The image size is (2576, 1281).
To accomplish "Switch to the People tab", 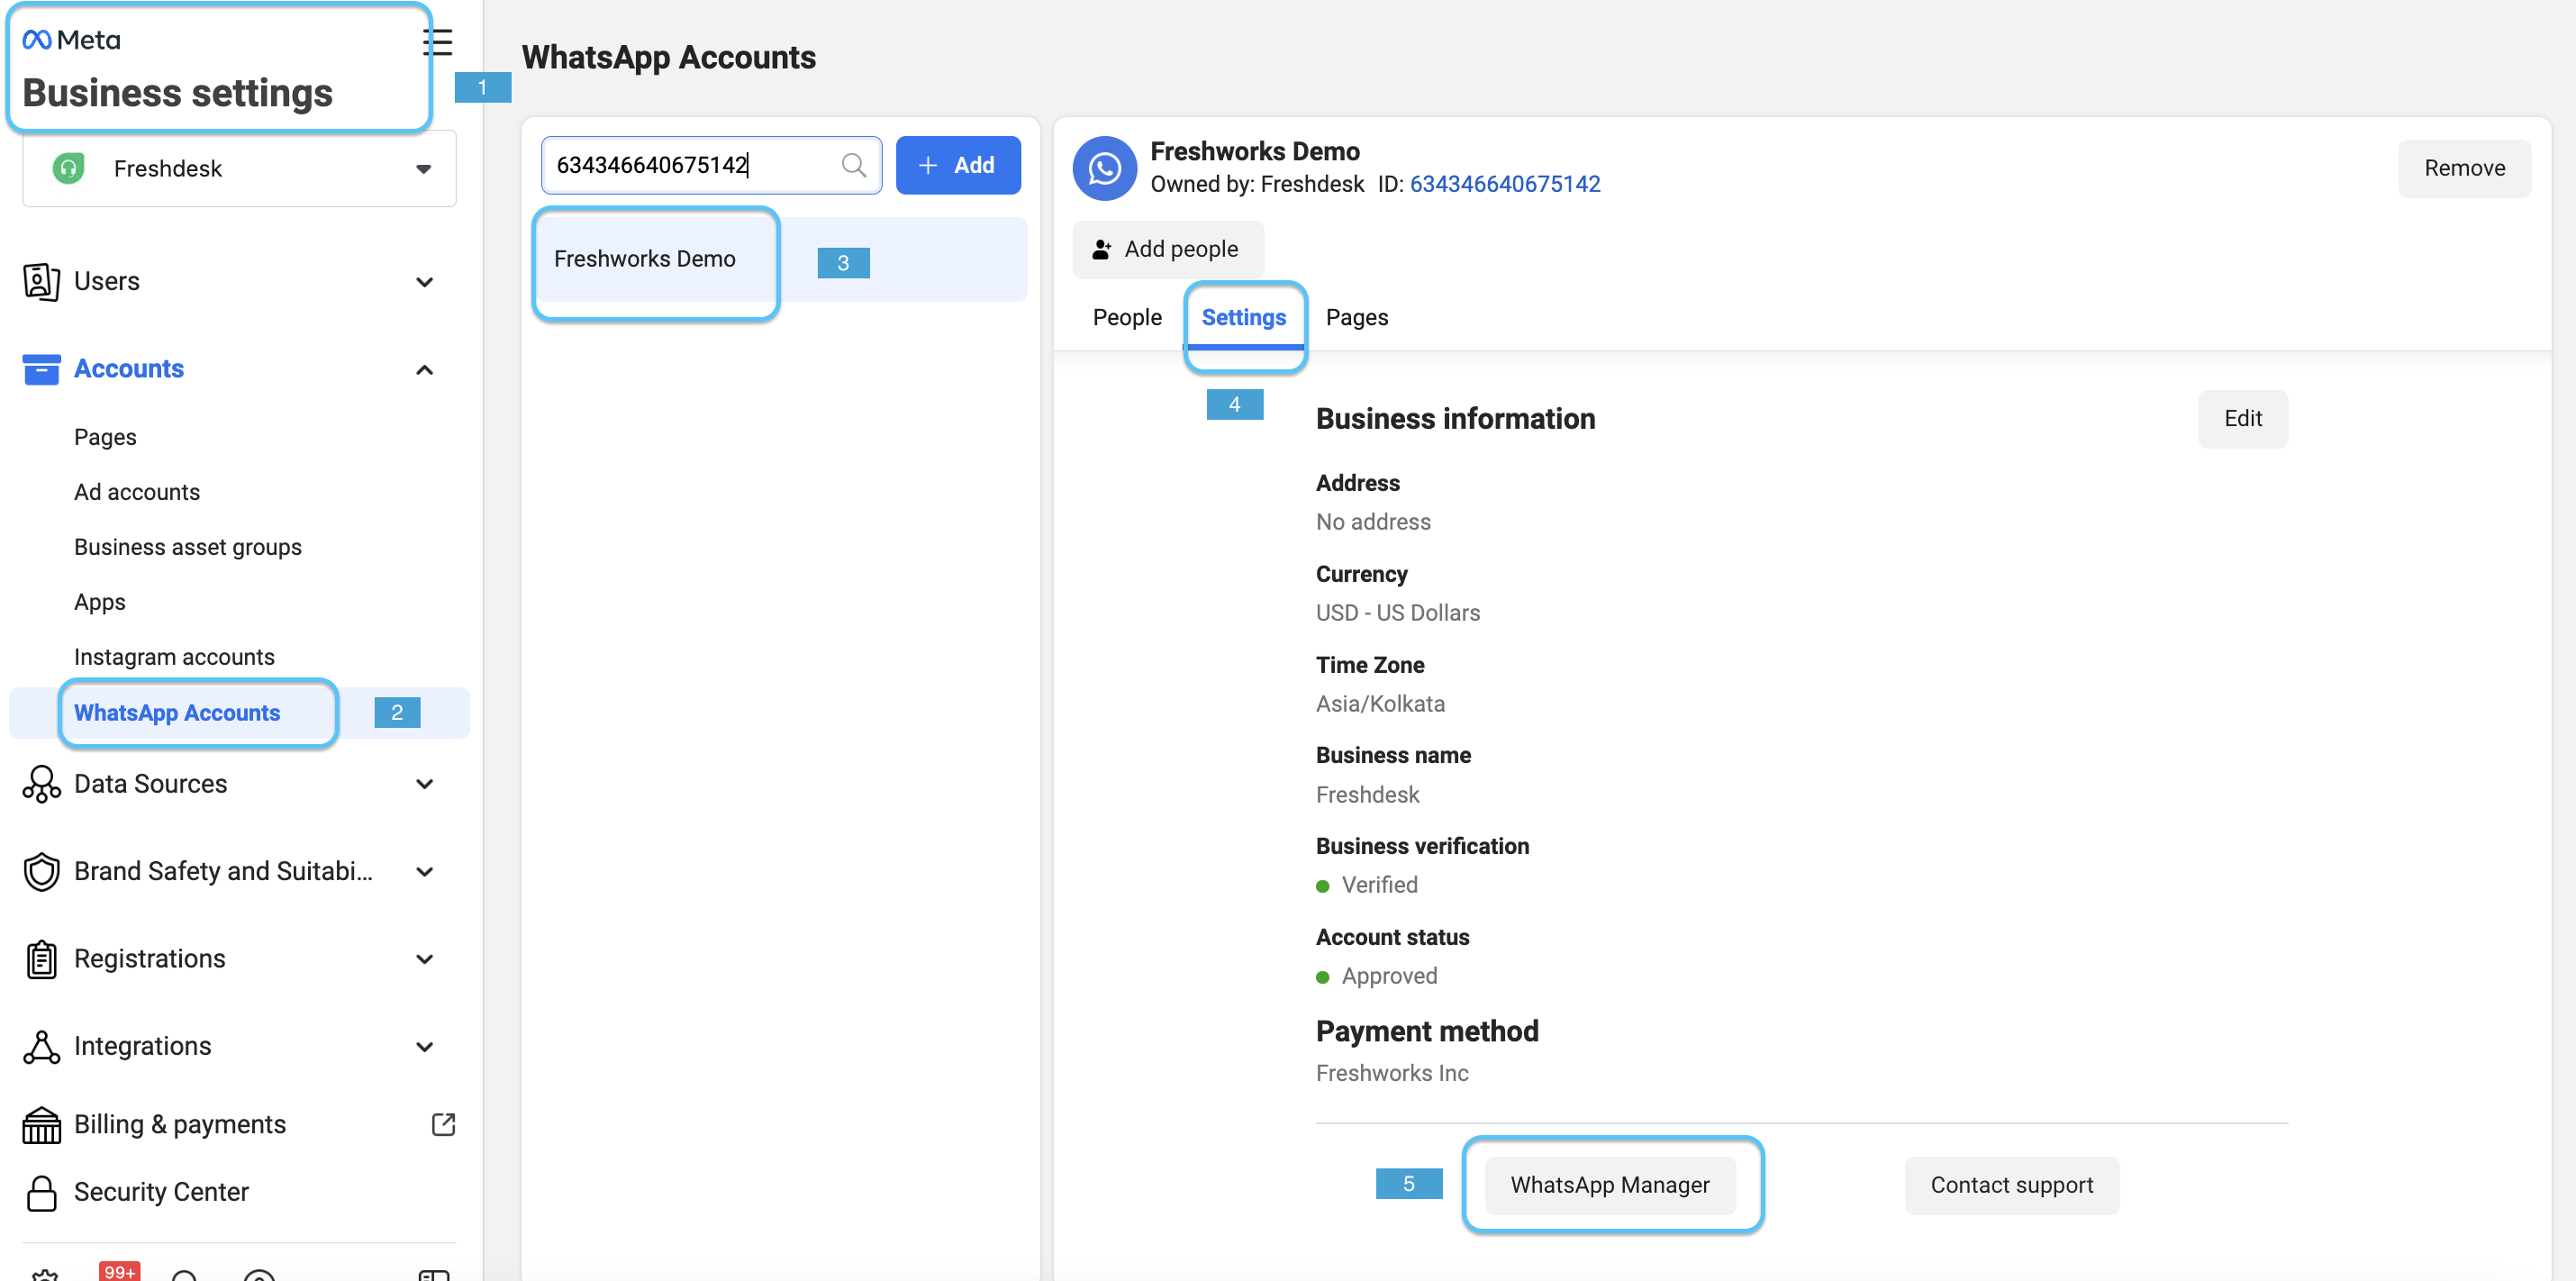I will click(x=1126, y=317).
